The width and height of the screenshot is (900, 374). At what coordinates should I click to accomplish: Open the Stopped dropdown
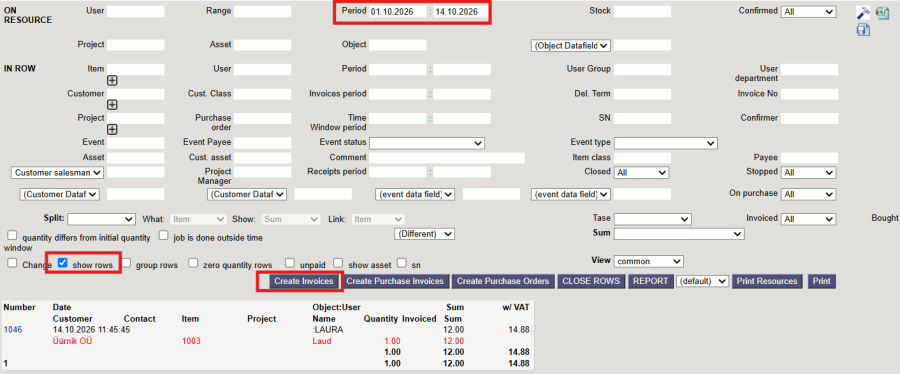pyautogui.click(x=808, y=172)
